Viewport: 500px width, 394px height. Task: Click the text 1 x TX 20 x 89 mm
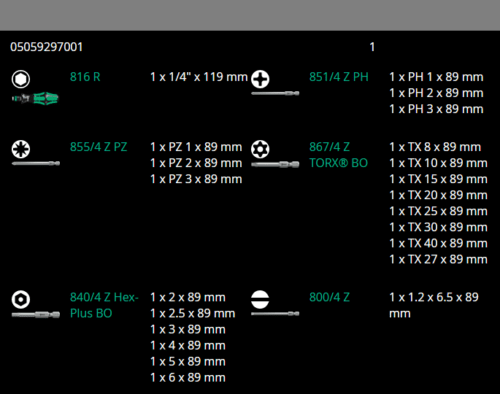[x=438, y=195]
